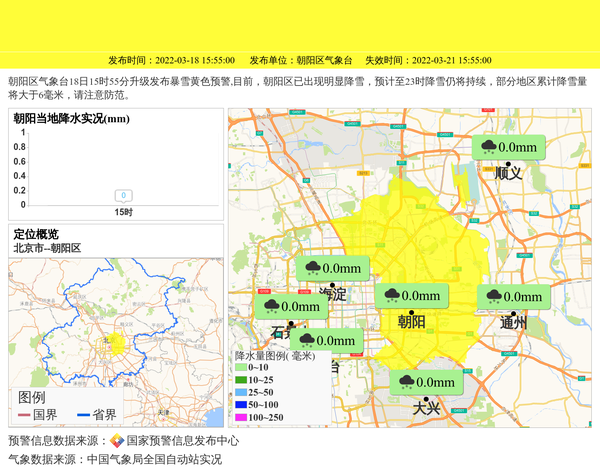Click the snow cloud icon above 大兴
Screen dimensions: 600x471
(406, 382)
